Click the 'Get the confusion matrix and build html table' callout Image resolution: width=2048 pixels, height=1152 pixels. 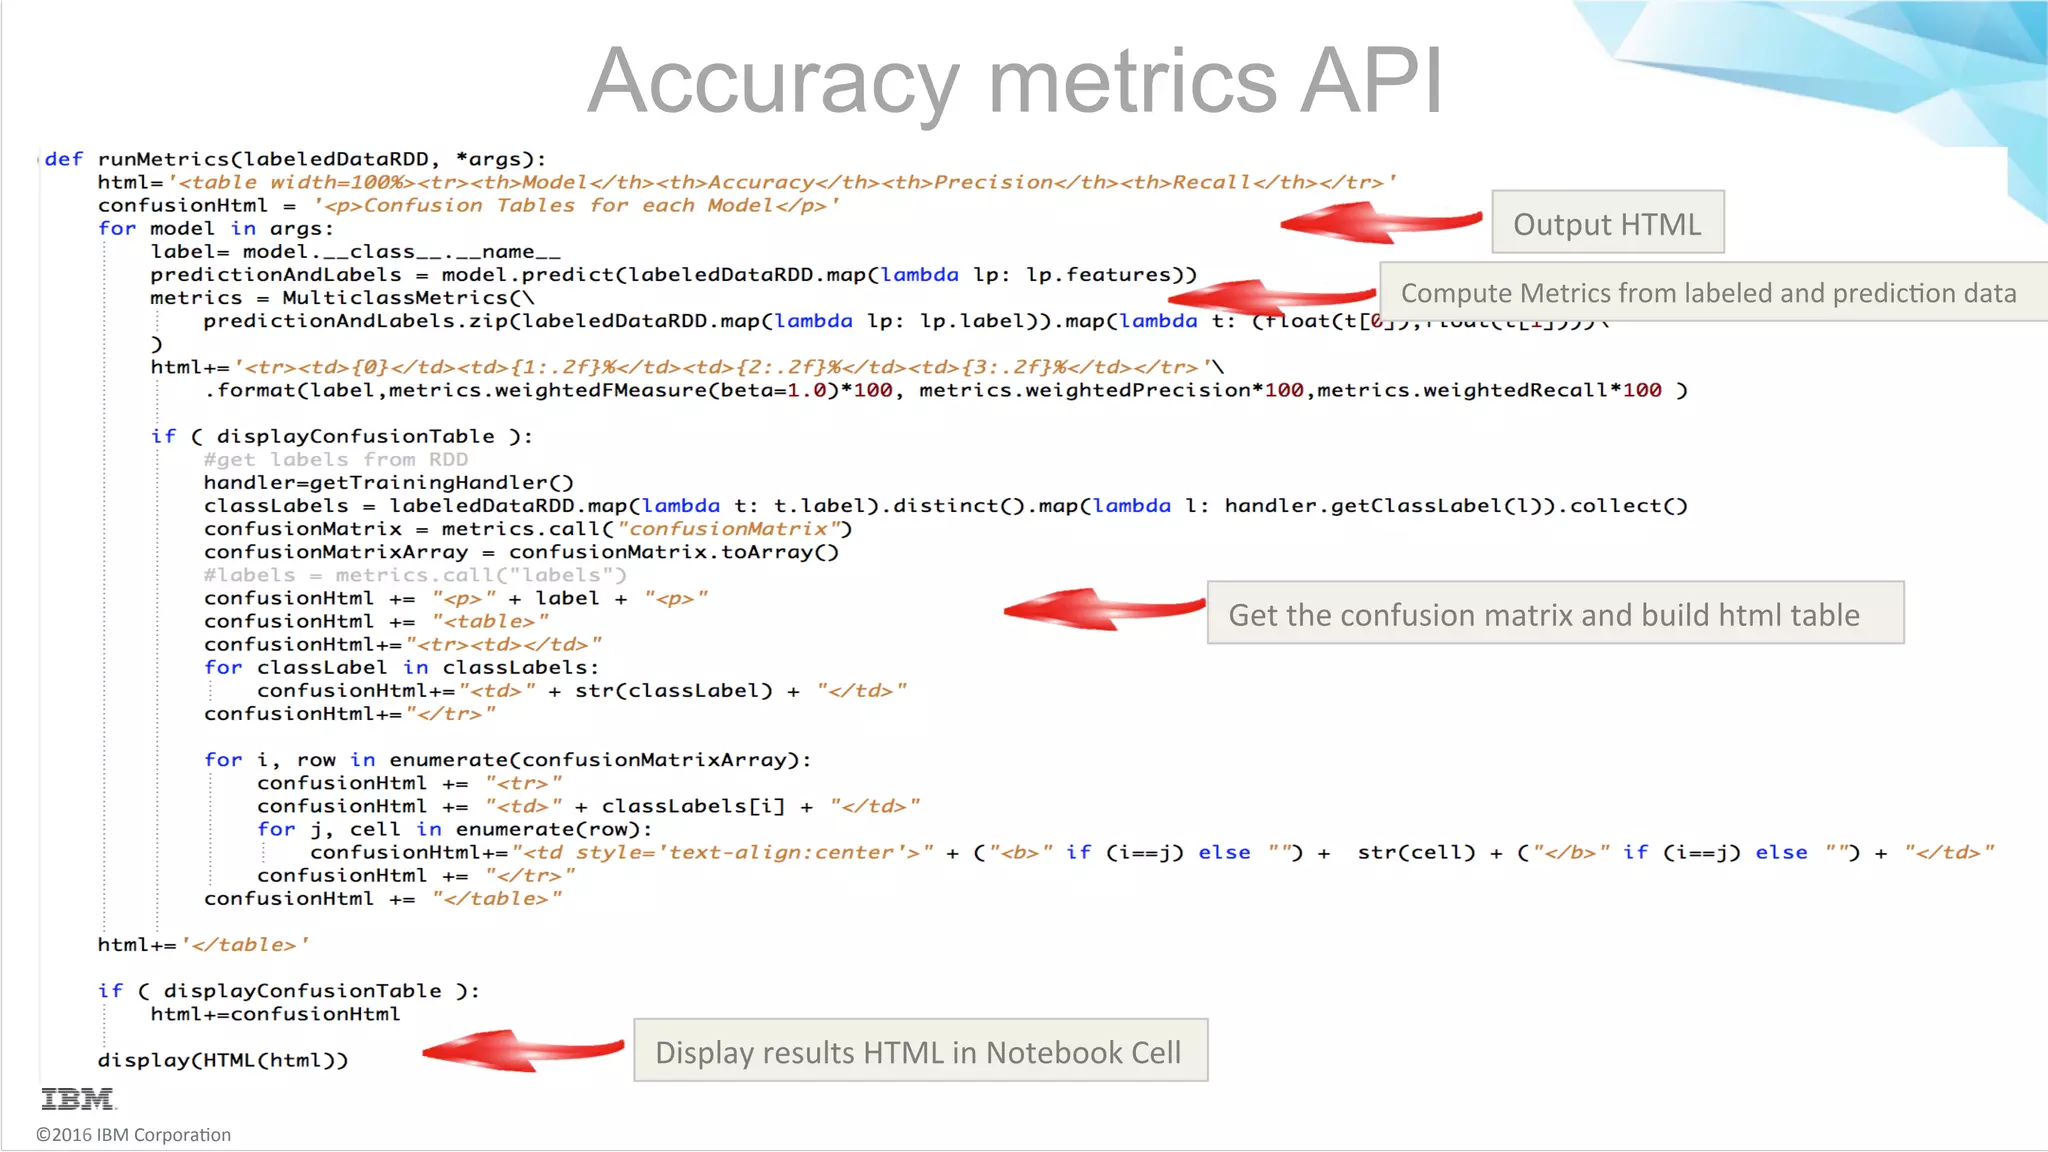click(1555, 613)
